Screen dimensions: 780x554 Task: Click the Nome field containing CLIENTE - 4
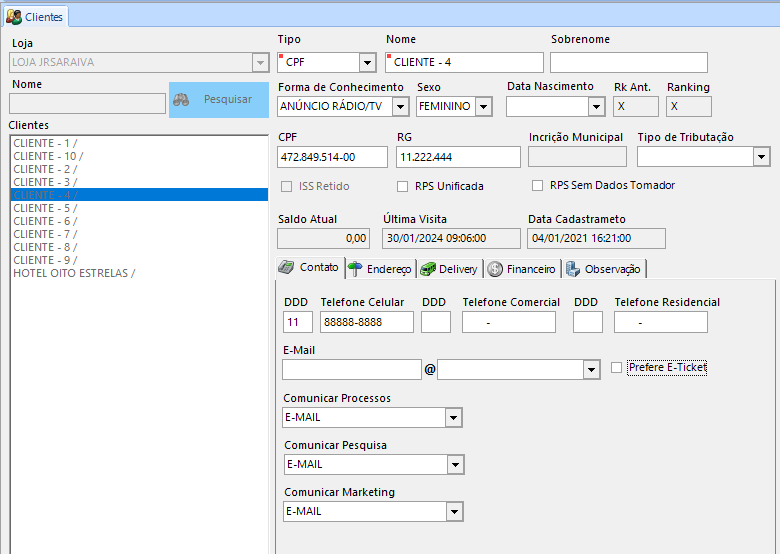point(464,63)
